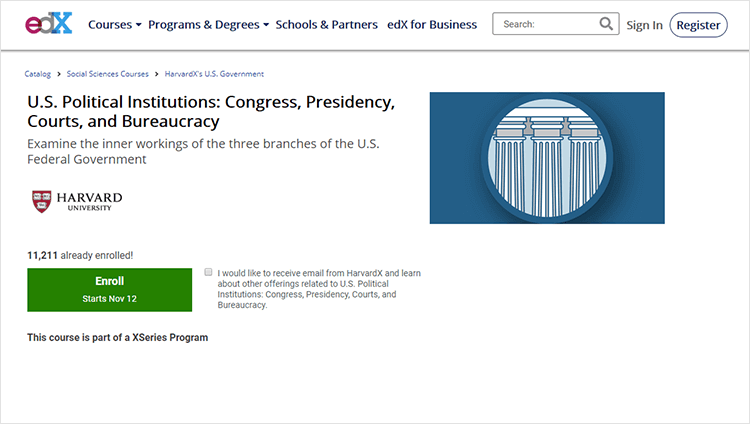
Task: Click the green Enroll button
Action: point(110,290)
